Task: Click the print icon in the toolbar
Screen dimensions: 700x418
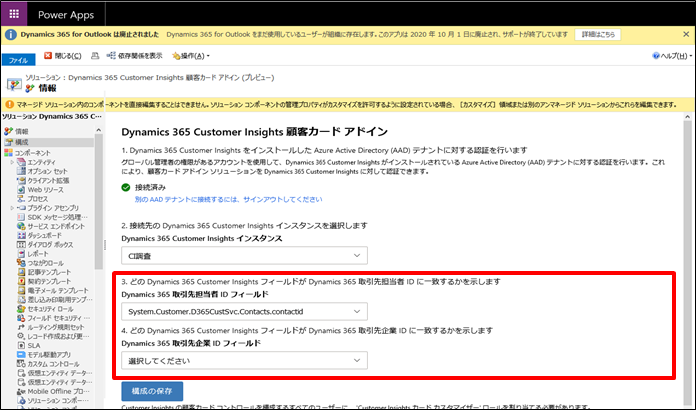Action: [x=95, y=55]
